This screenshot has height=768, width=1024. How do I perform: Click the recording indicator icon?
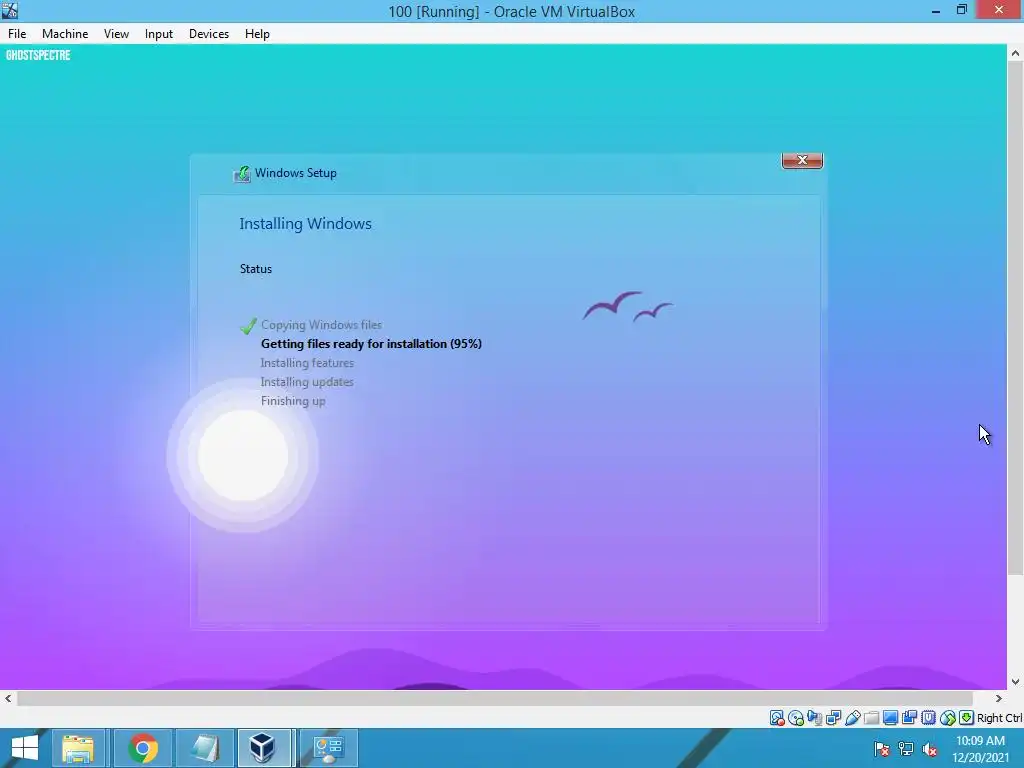(x=909, y=718)
